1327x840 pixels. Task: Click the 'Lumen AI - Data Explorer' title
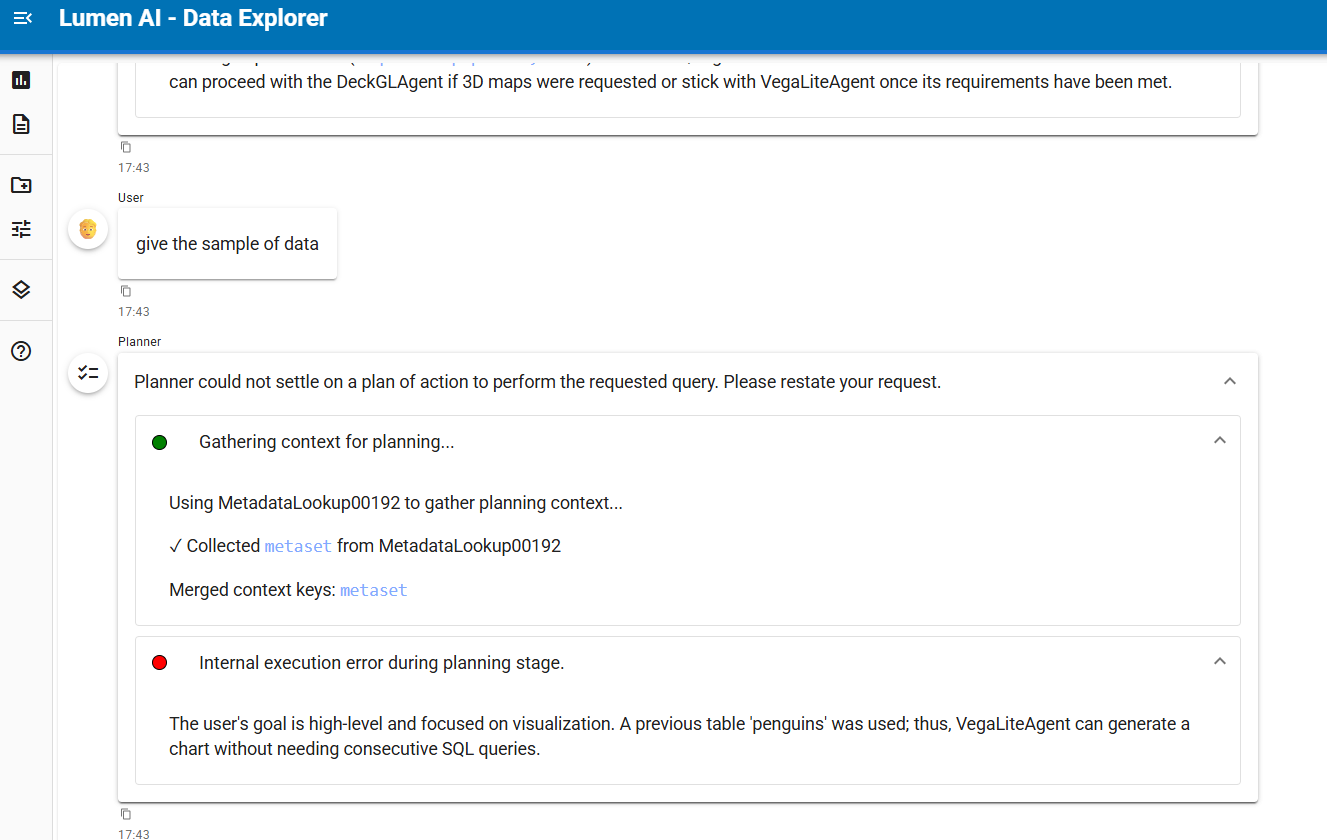[x=193, y=18]
